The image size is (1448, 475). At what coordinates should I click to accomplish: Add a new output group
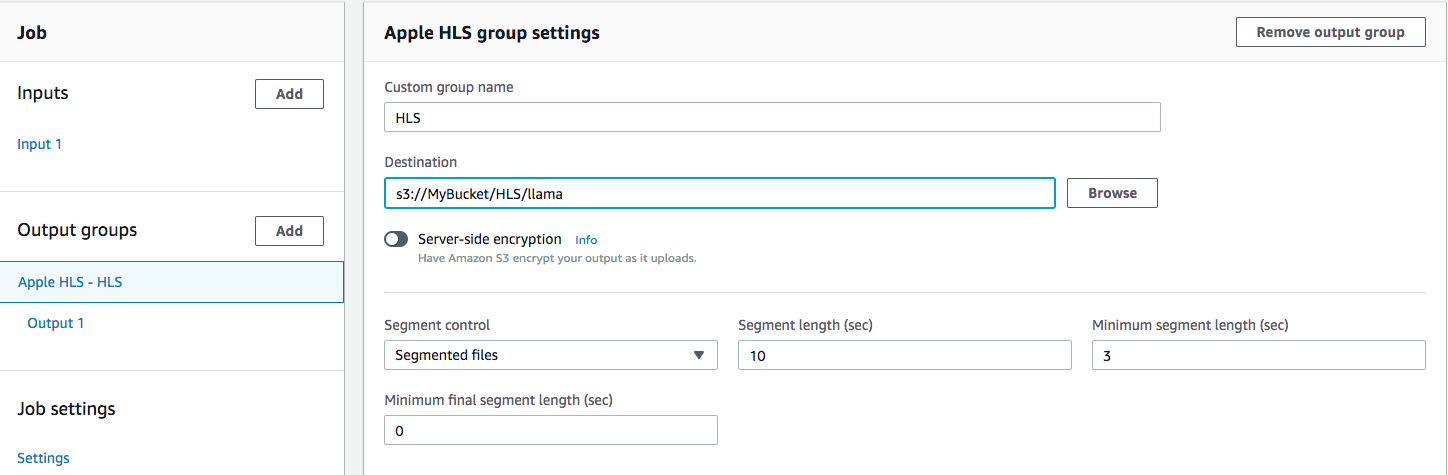[289, 231]
